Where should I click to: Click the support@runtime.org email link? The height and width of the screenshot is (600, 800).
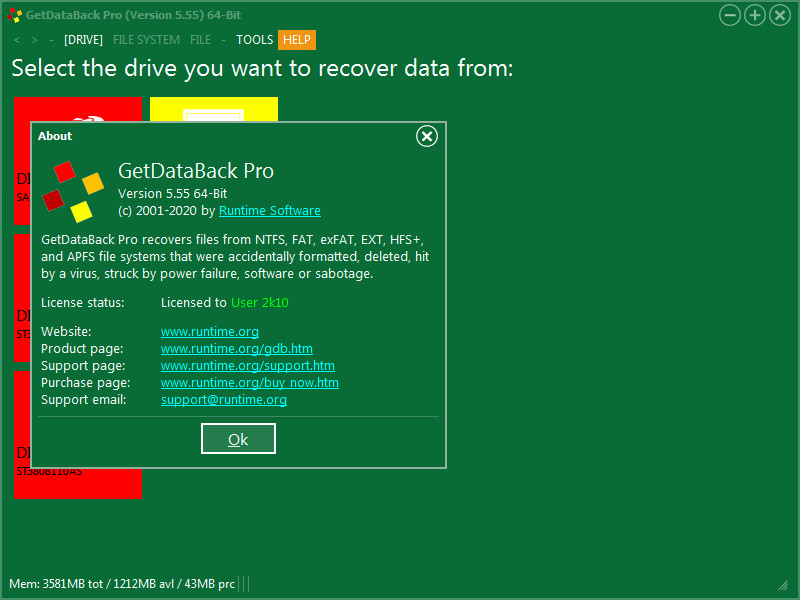[223, 399]
